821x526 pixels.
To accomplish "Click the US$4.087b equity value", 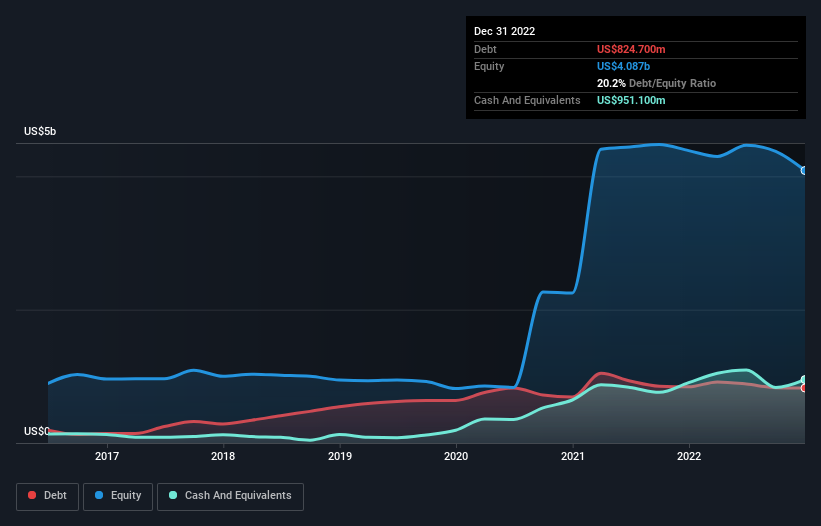I will click(x=623, y=66).
